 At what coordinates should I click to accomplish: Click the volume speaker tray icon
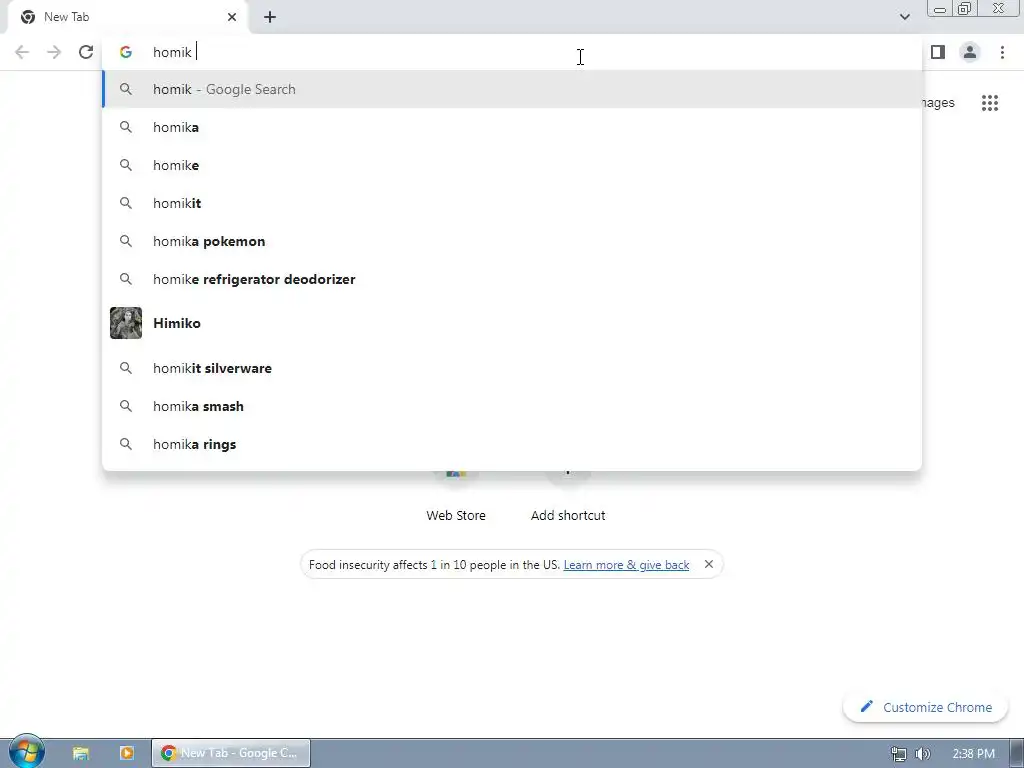point(923,754)
